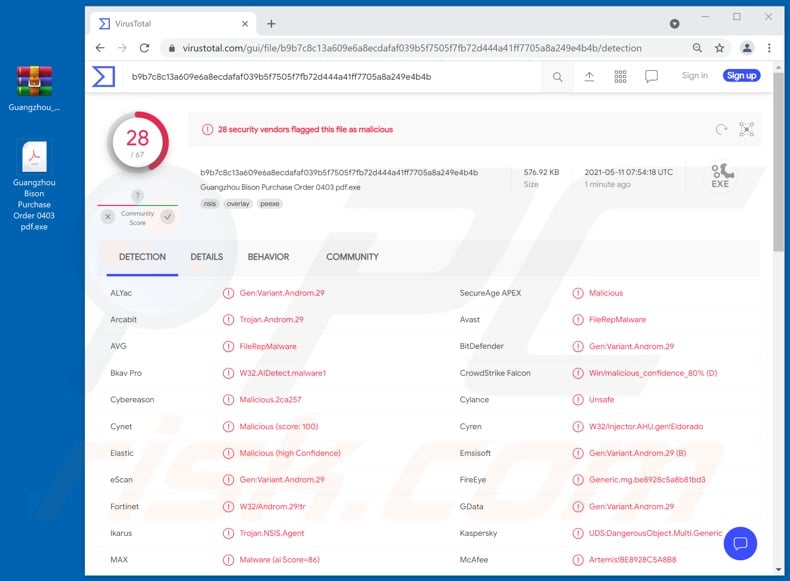Click the file name Guangzhou Bison Purchase Order text
790x581 pixels.
click(280, 187)
